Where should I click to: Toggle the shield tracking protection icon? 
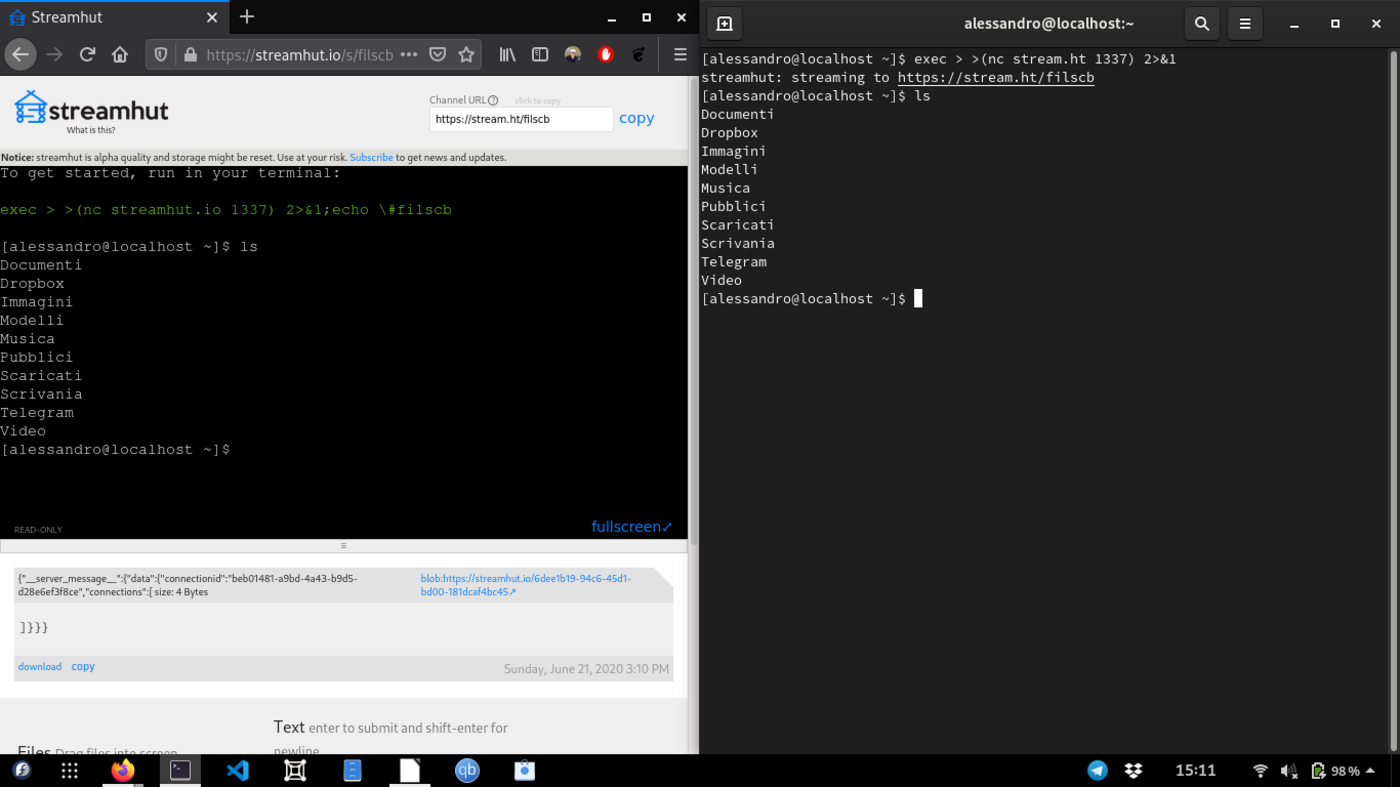pyautogui.click(x=160, y=55)
